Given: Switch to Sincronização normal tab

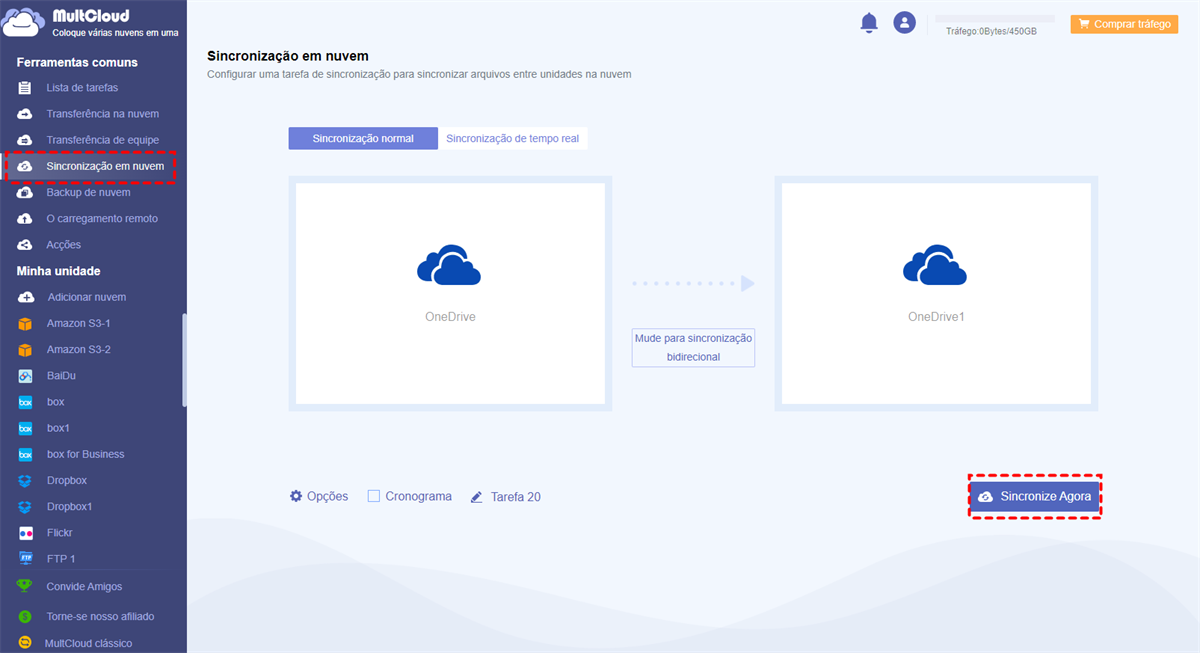Looking at the screenshot, I should click(363, 139).
